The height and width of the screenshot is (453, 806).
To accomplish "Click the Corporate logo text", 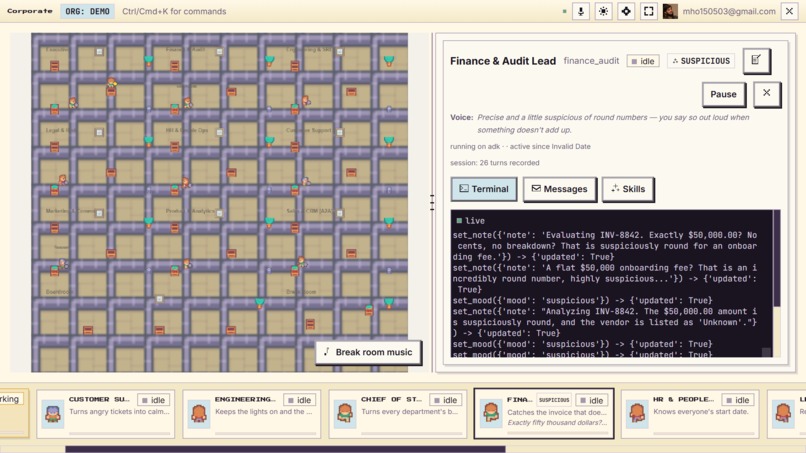I will [30, 11].
